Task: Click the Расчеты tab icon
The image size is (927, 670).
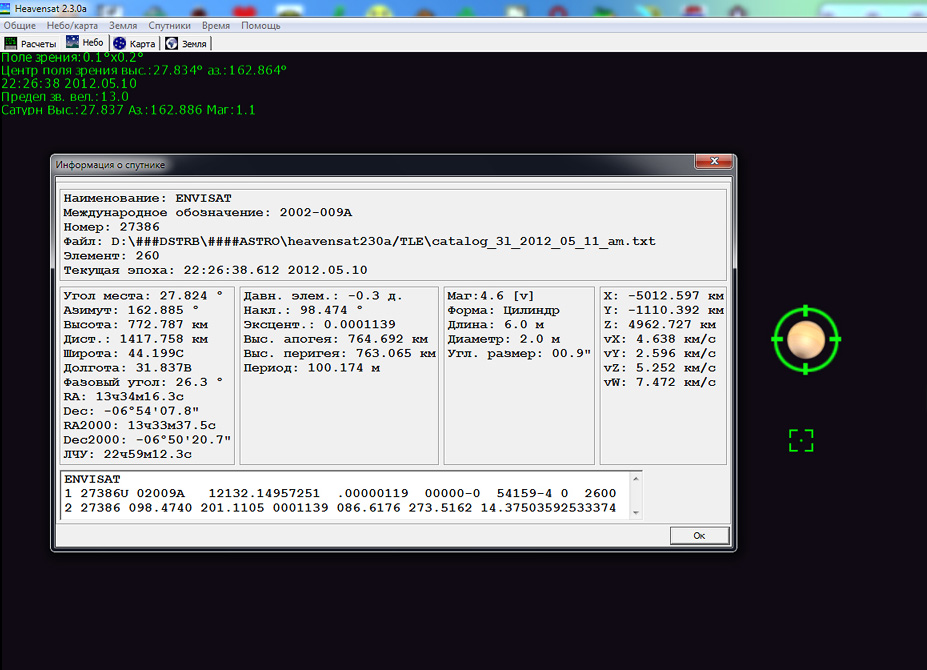Action: (11, 44)
